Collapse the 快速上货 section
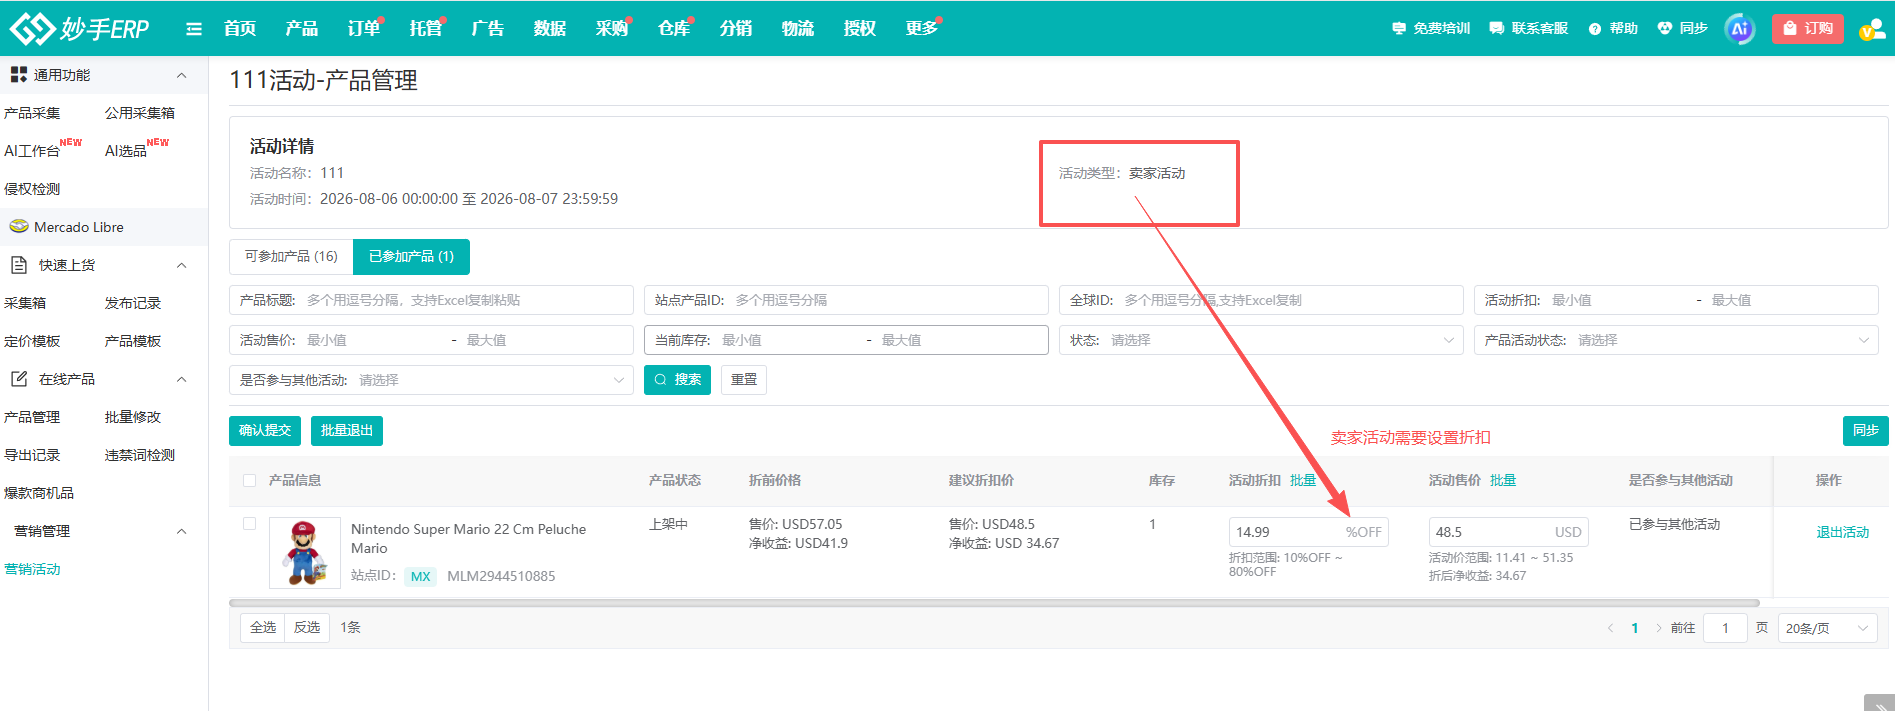 181,266
